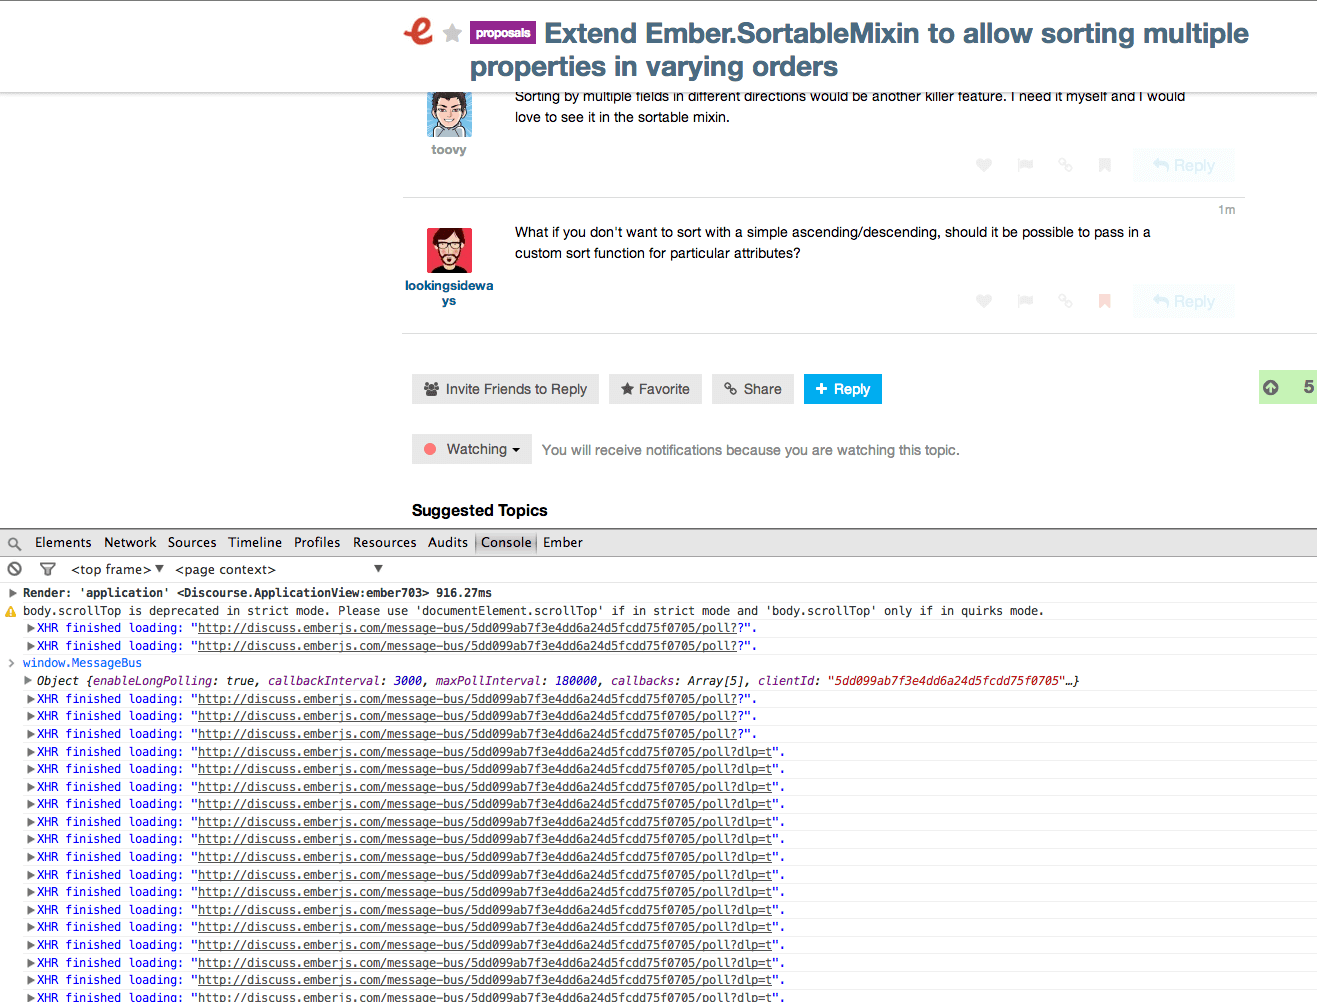This screenshot has height=1002, width=1317.
Task: Open the Ember inspector tab
Action: click(x=562, y=543)
